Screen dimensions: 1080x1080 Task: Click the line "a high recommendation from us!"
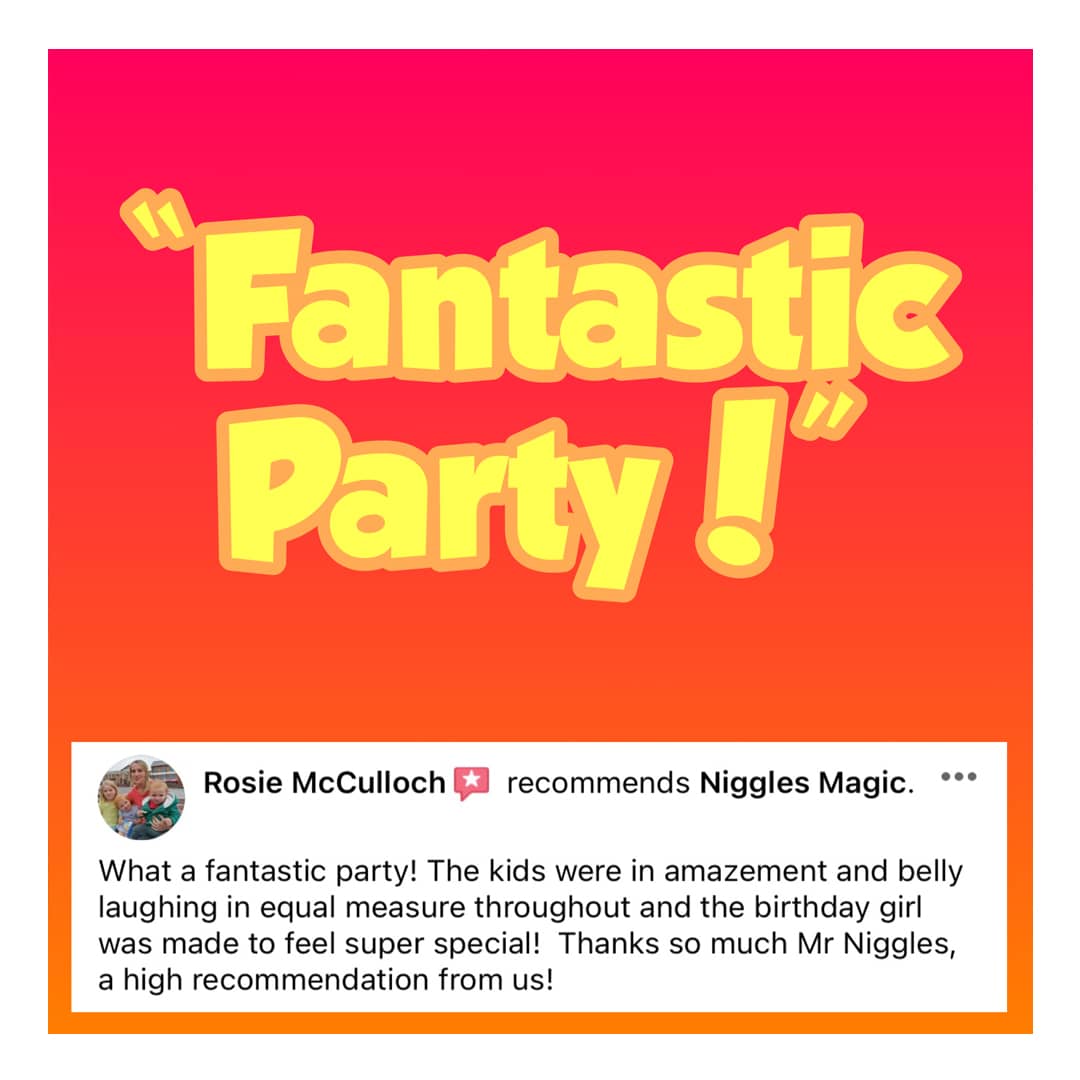326,979
